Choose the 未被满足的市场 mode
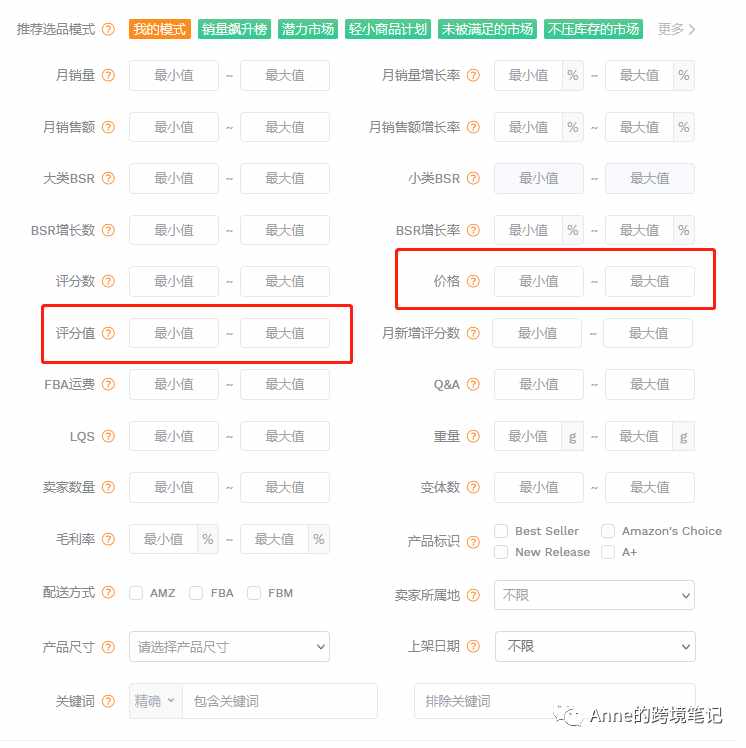The width and height of the screenshot is (746, 748). [487, 29]
